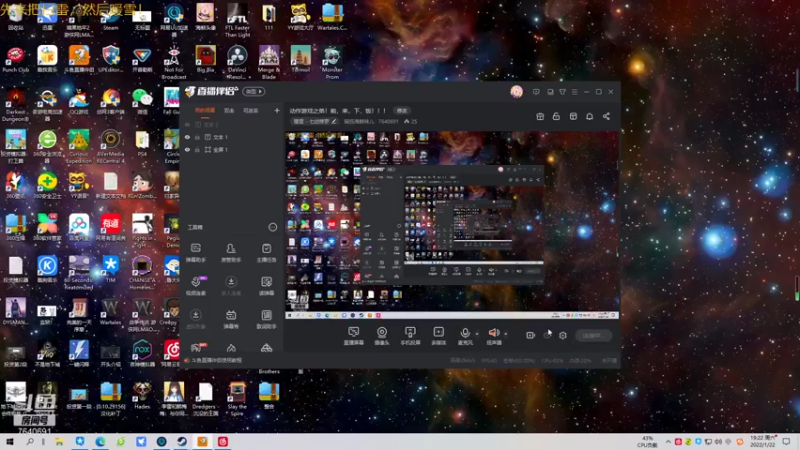Open 歌词助手 tool in toolbox
800x450 pixels.
(x=266, y=319)
